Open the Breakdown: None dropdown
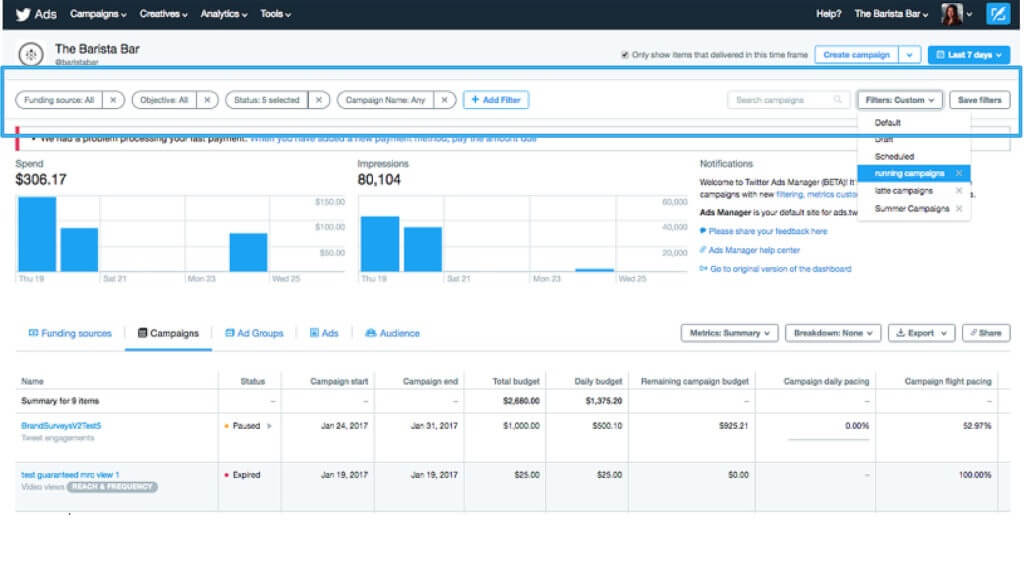This screenshot has width=1024, height=576. click(x=833, y=333)
